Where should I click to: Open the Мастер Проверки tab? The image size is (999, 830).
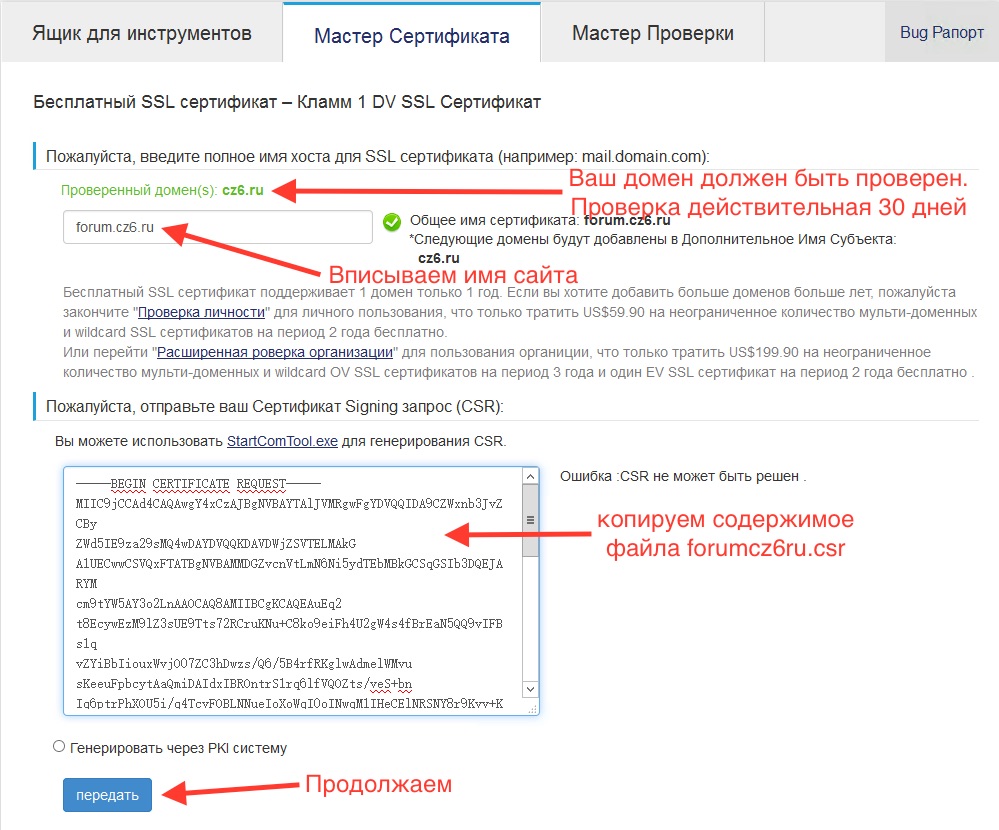tap(652, 33)
